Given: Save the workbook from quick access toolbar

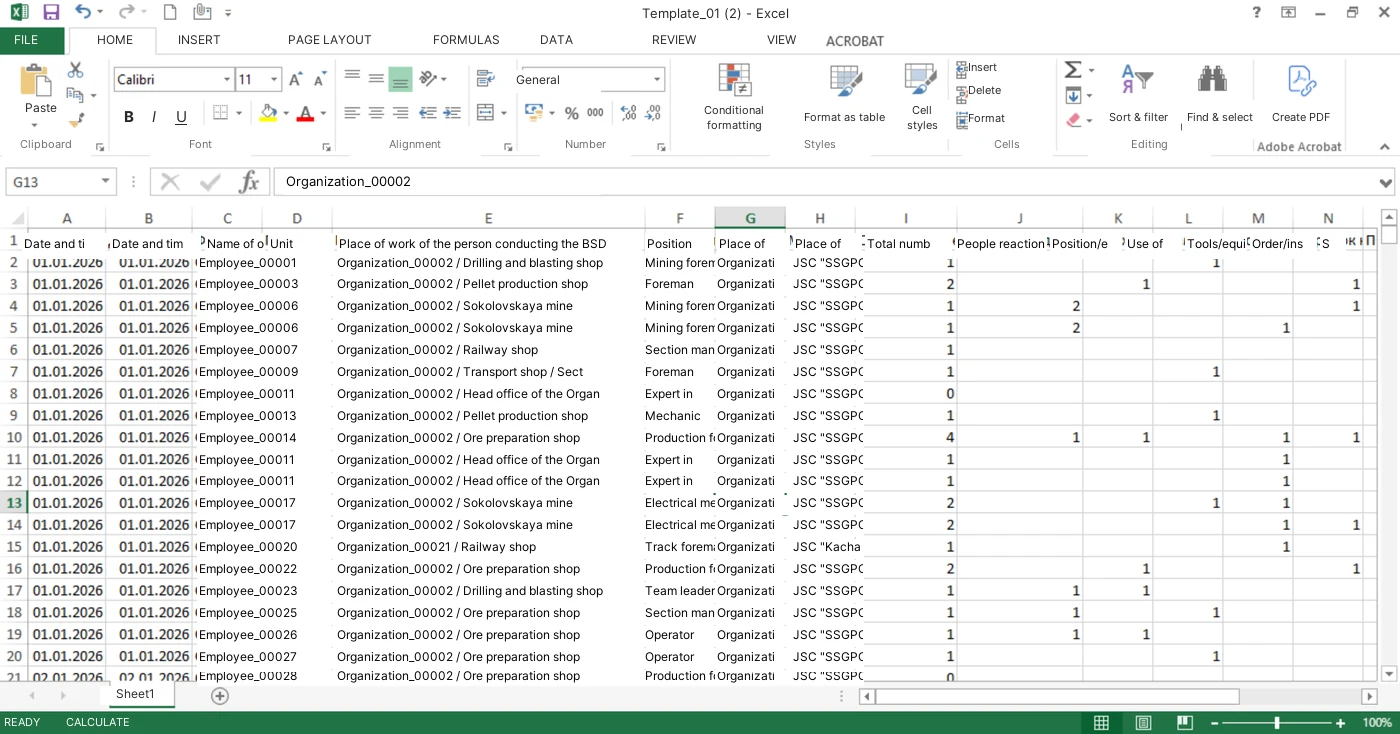Looking at the screenshot, I should pyautogui.click(x=51, y=13).
